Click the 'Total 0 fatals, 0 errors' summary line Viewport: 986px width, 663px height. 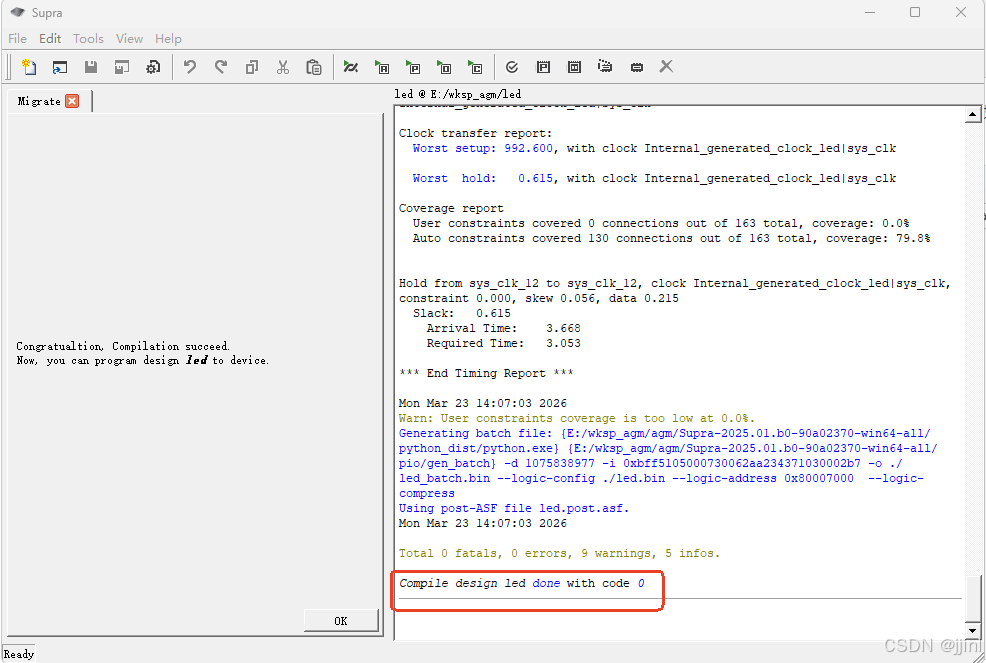[559, 554]
